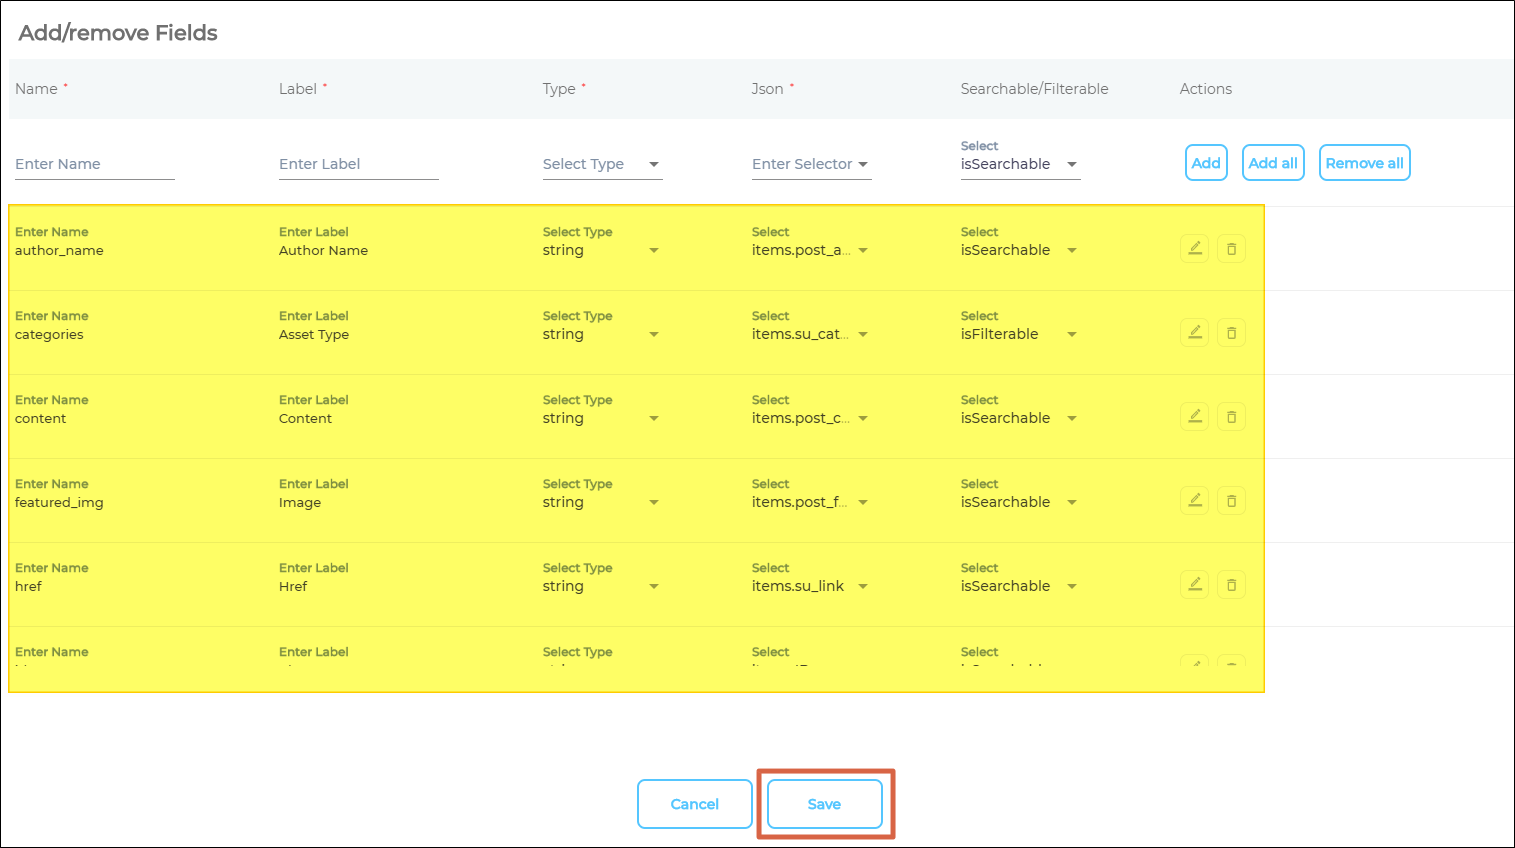Edit the href field row
This screenshot has width=1515, height=848.
[x=1194, y=584]
